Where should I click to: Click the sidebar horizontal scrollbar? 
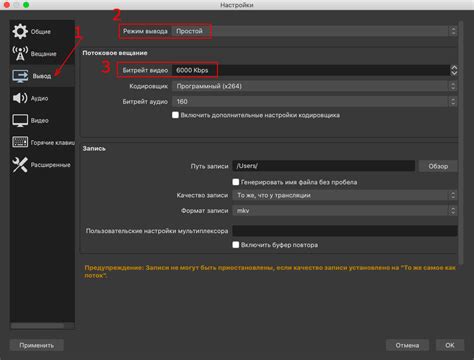37,325
